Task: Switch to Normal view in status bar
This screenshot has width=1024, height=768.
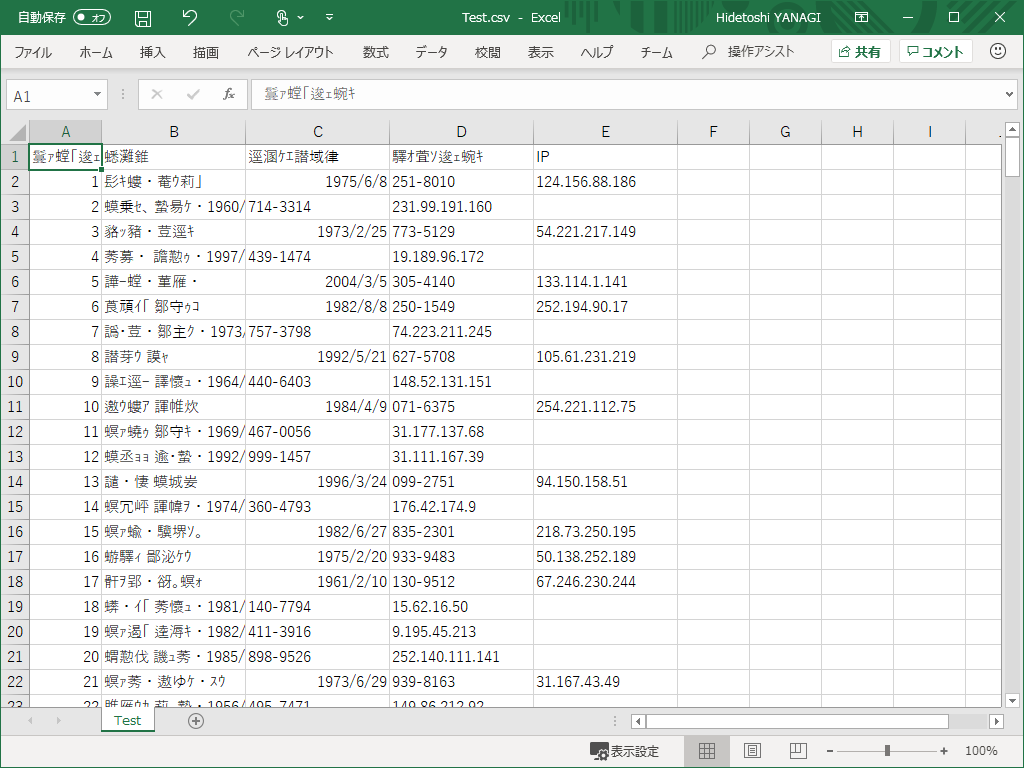Action: coord(707,750)
